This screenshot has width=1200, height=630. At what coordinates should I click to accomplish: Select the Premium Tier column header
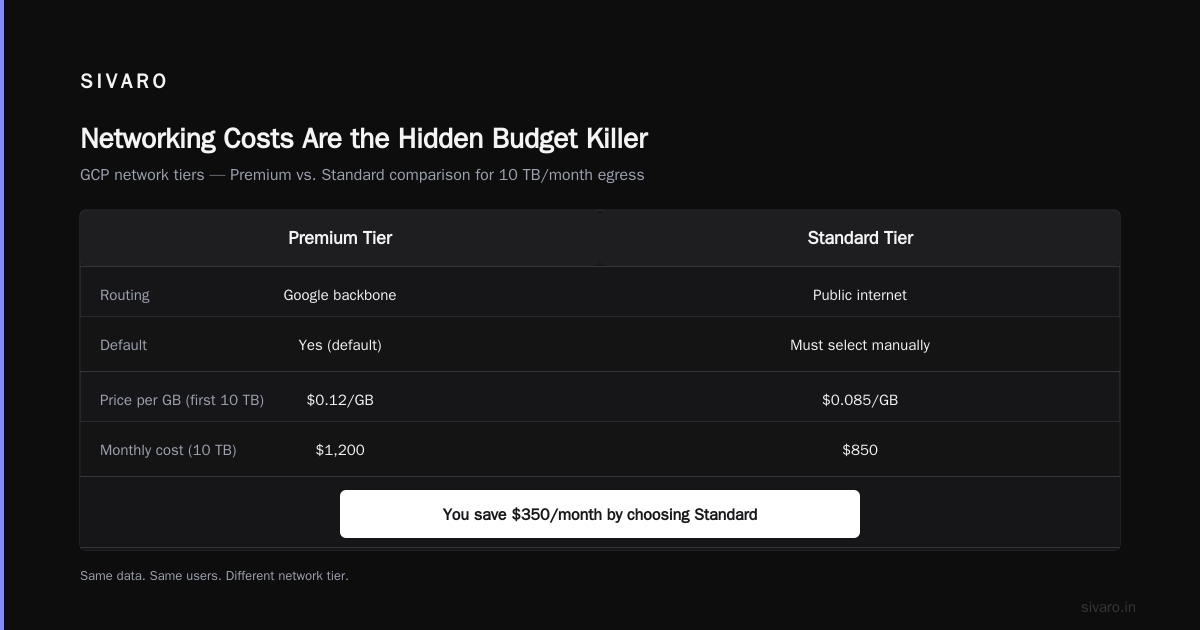(x=340, y=238)
